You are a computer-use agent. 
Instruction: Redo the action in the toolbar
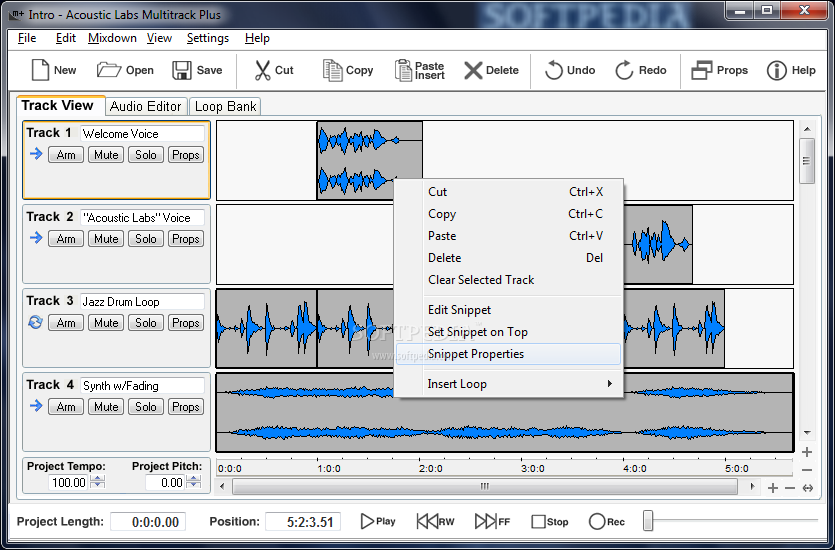(x=641, y=70)
